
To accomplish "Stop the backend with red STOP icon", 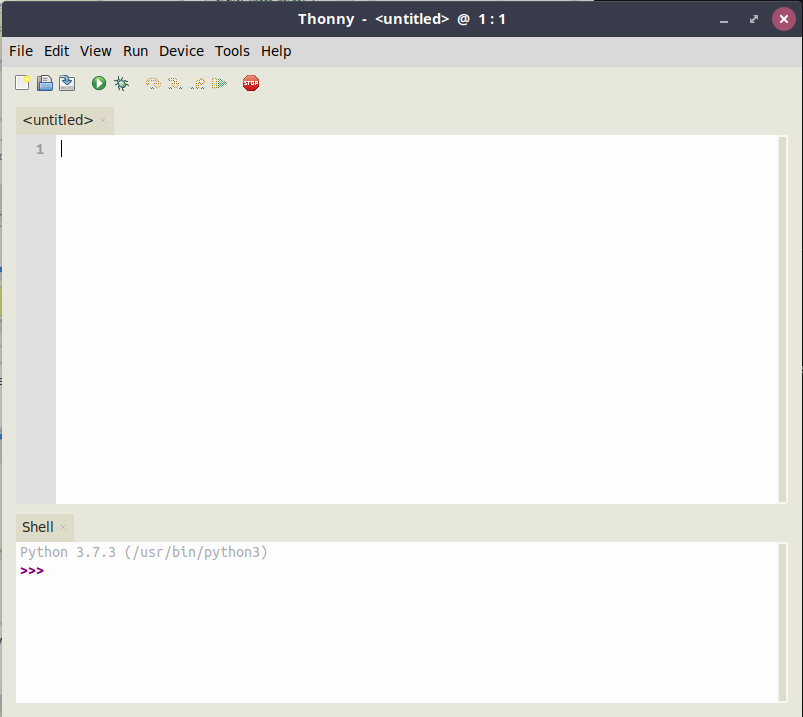I will 251,83.
